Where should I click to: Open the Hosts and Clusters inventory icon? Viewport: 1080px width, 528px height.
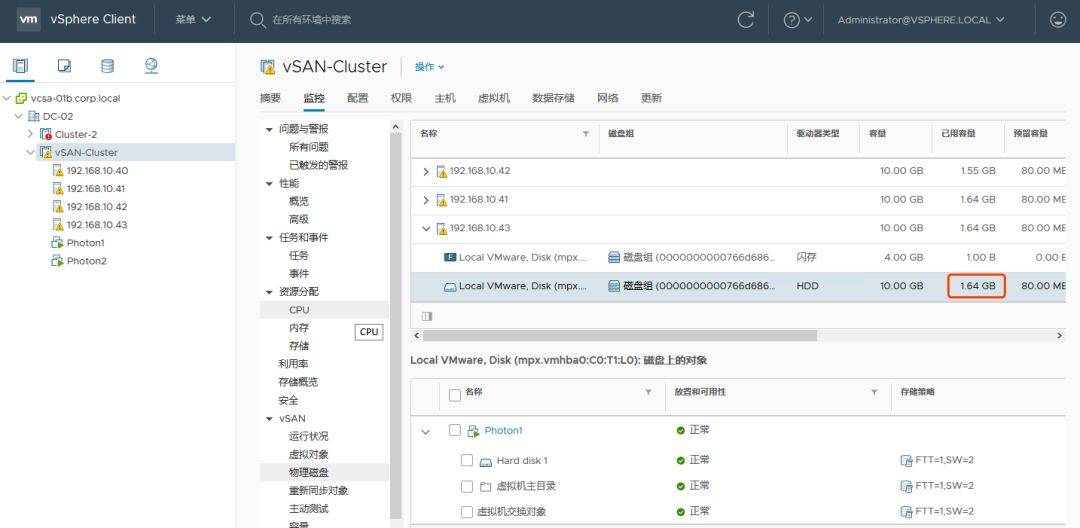click(21, 66)
